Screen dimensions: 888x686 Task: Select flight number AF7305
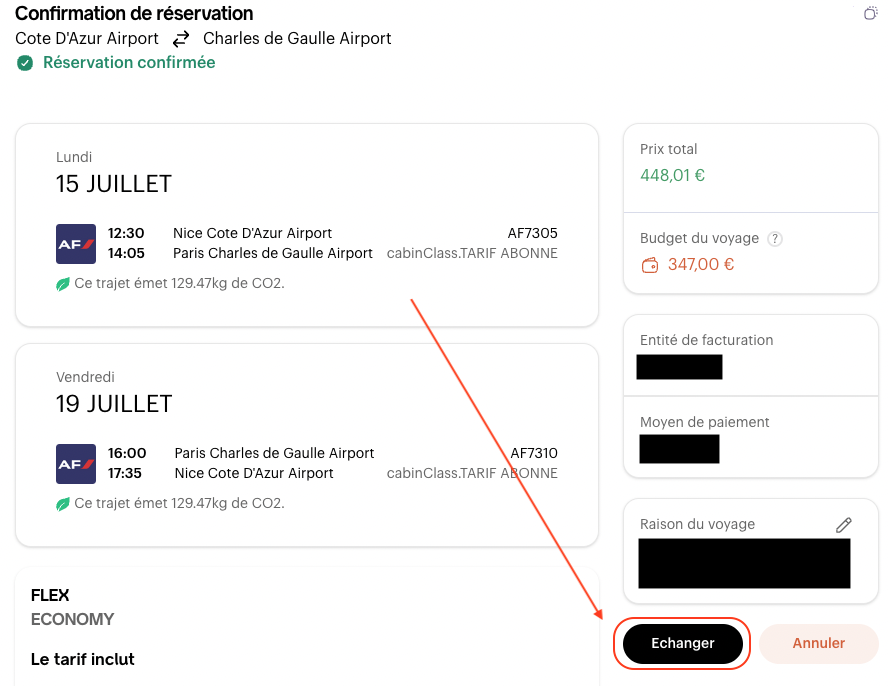click(x=532, y=233)
